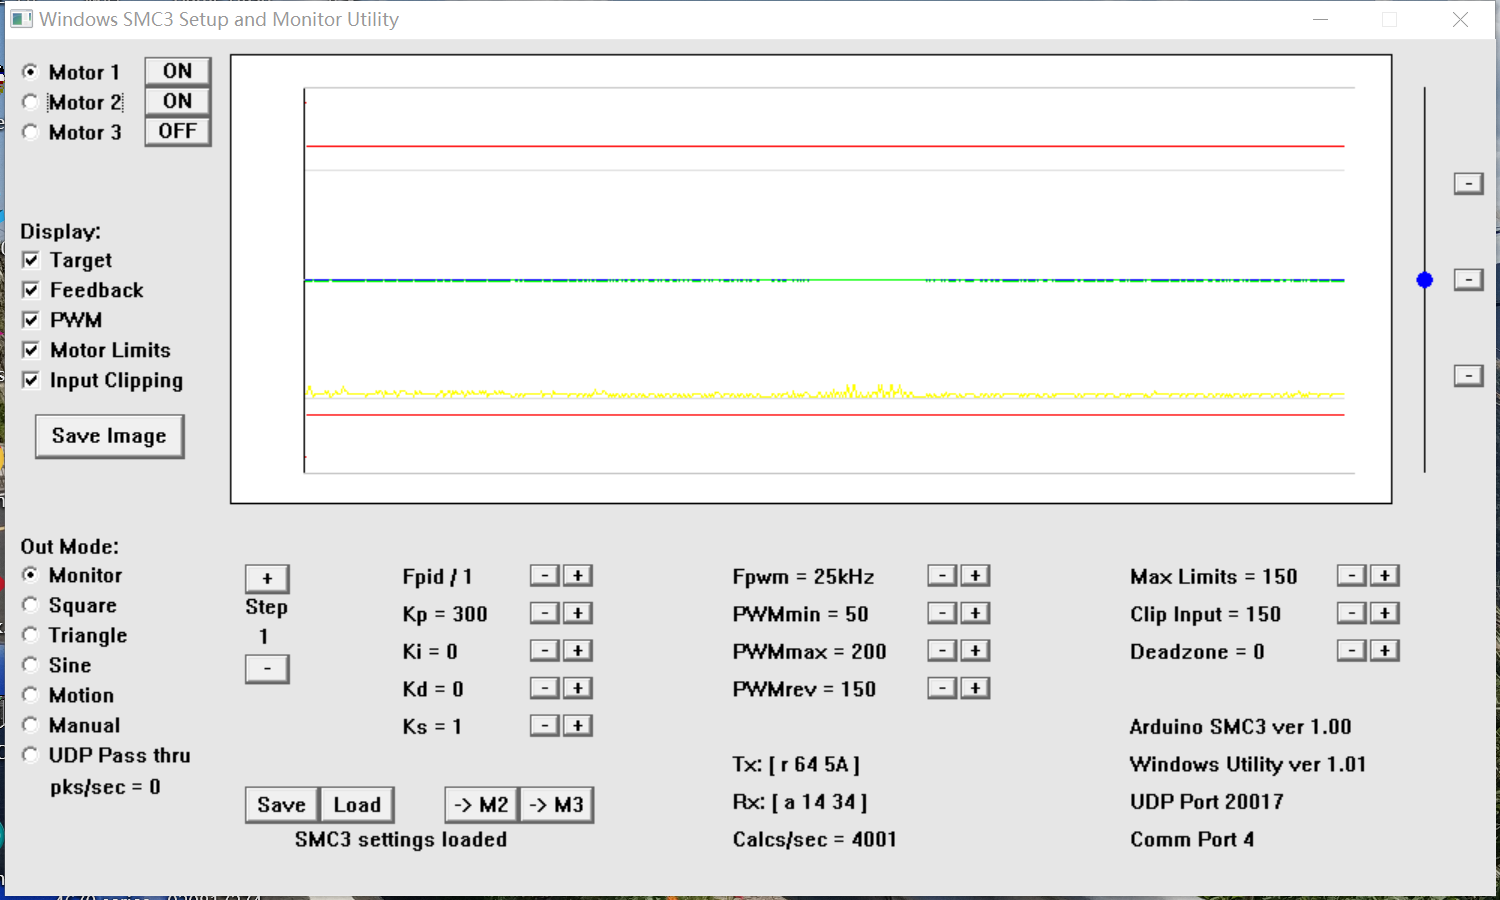Screen dimensions: 1500x900
Task: Select the Motor 1 radio button
Action: click(31, 72)
